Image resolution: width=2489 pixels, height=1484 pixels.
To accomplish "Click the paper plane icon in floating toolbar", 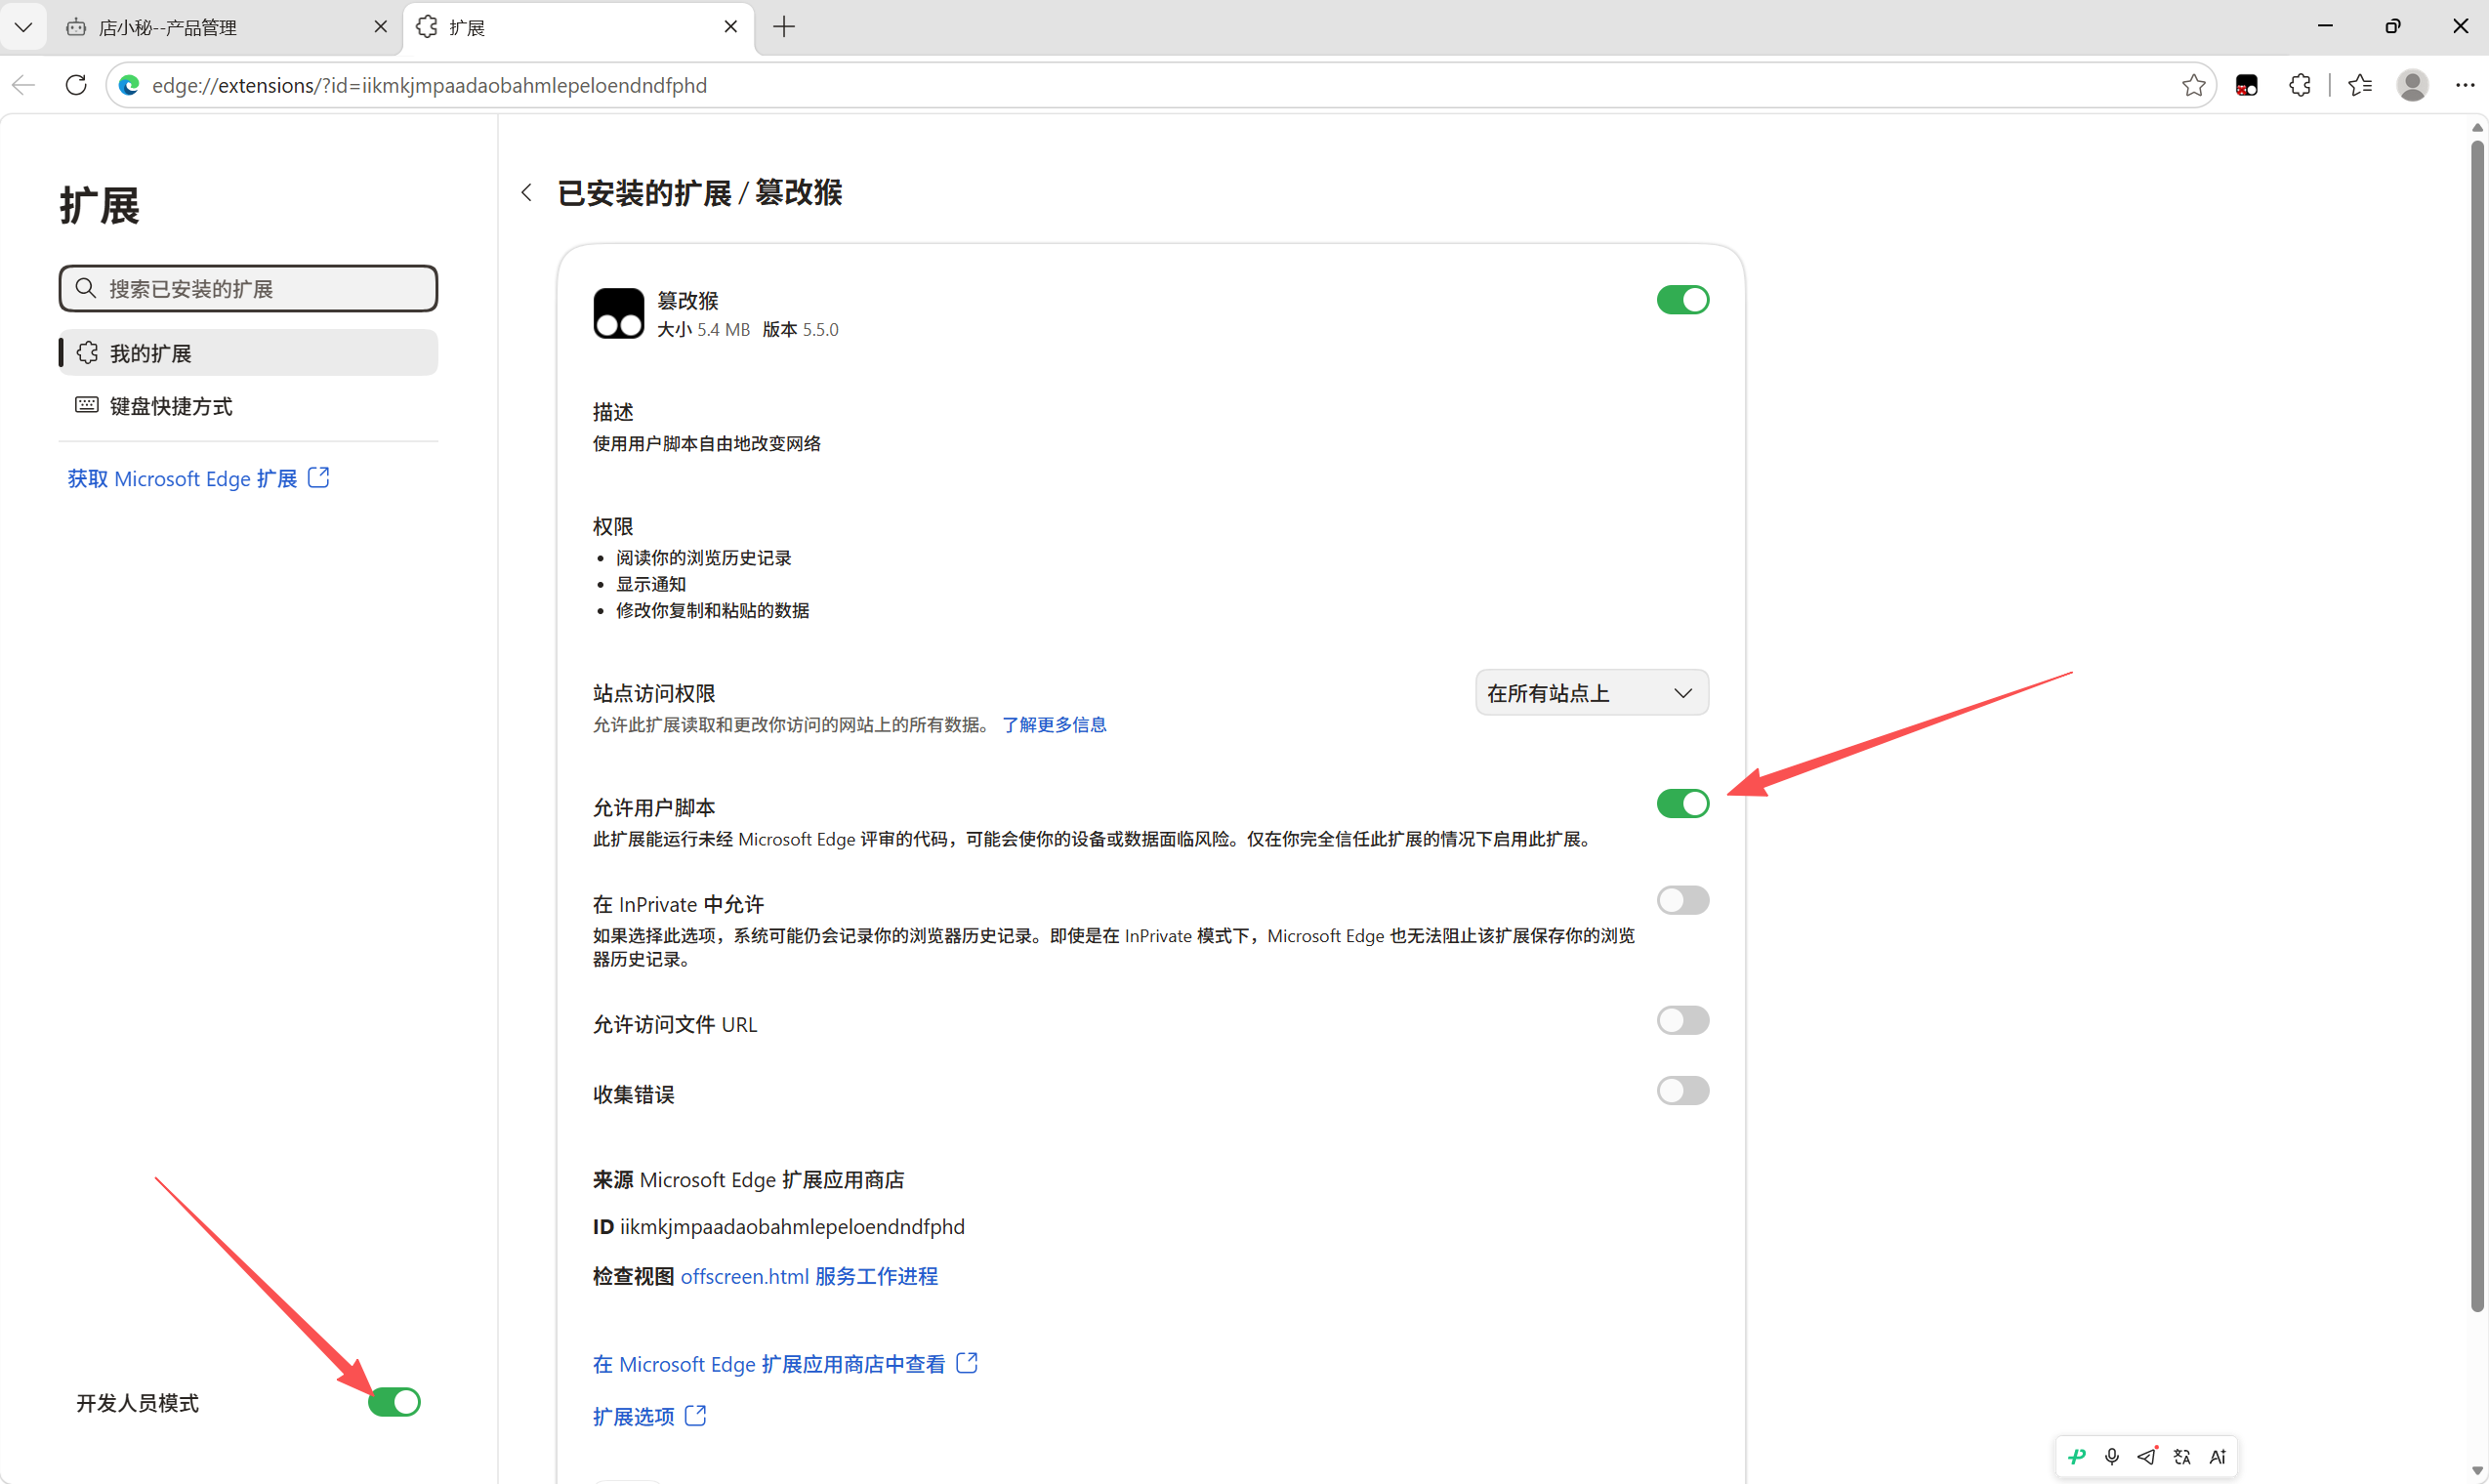I will coord(2147,1456).
